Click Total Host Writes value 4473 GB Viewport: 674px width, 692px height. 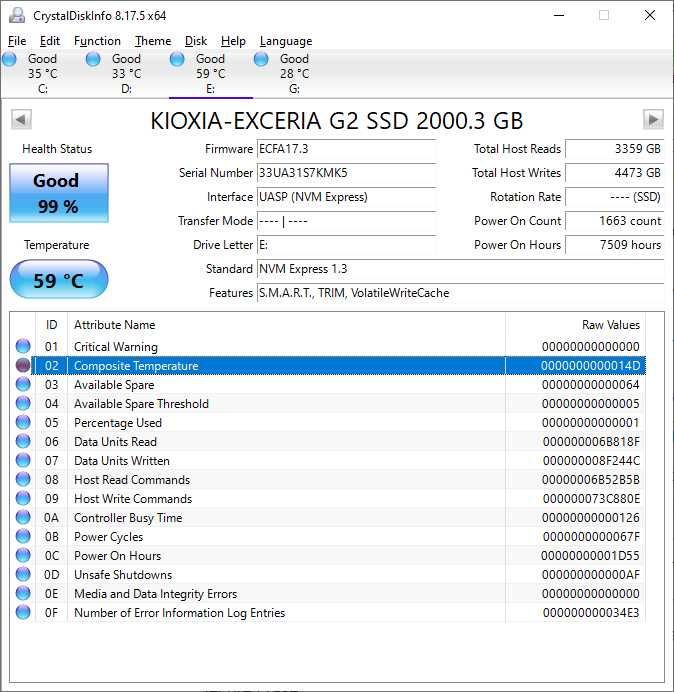pyautogui.click(x=614, y=173)
